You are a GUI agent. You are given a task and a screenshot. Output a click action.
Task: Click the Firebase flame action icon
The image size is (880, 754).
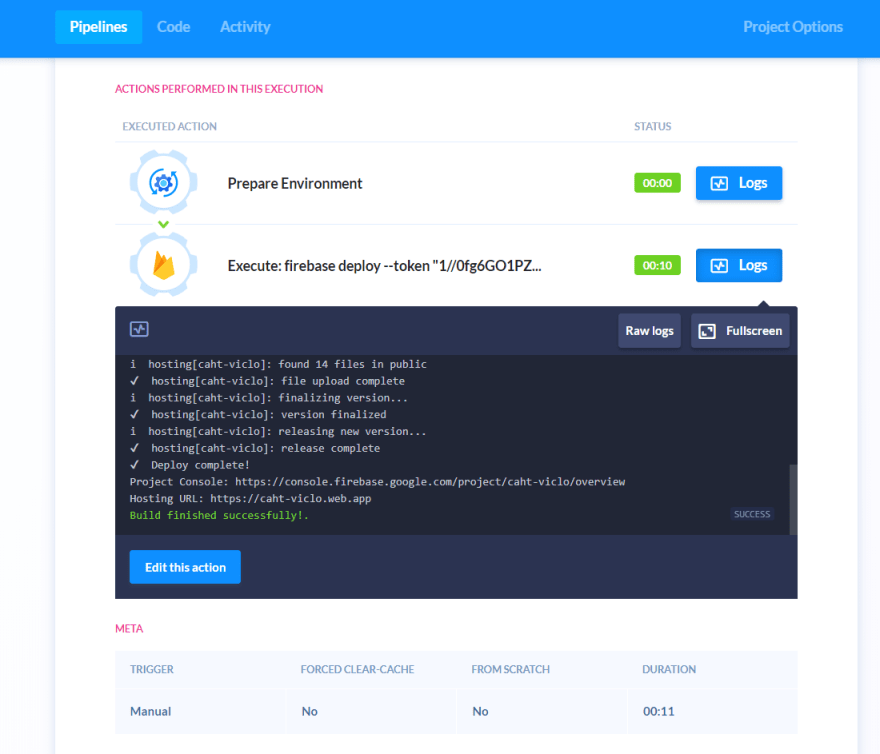coord(163,265)
